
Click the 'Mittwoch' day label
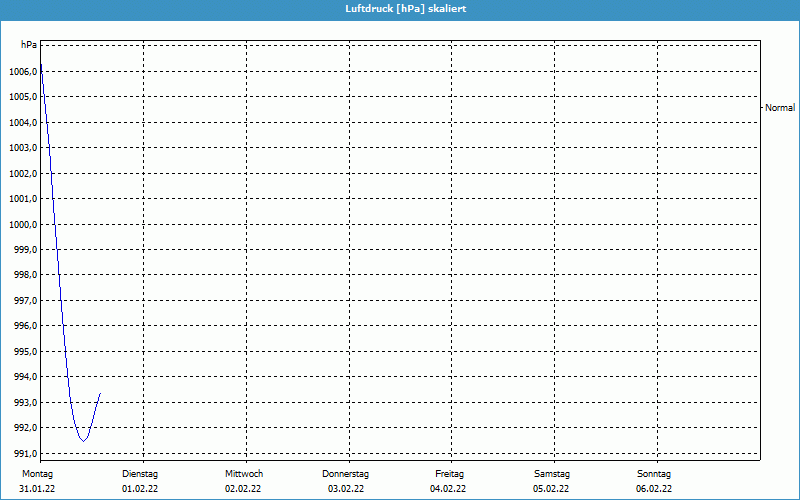(x=243, y=474)
